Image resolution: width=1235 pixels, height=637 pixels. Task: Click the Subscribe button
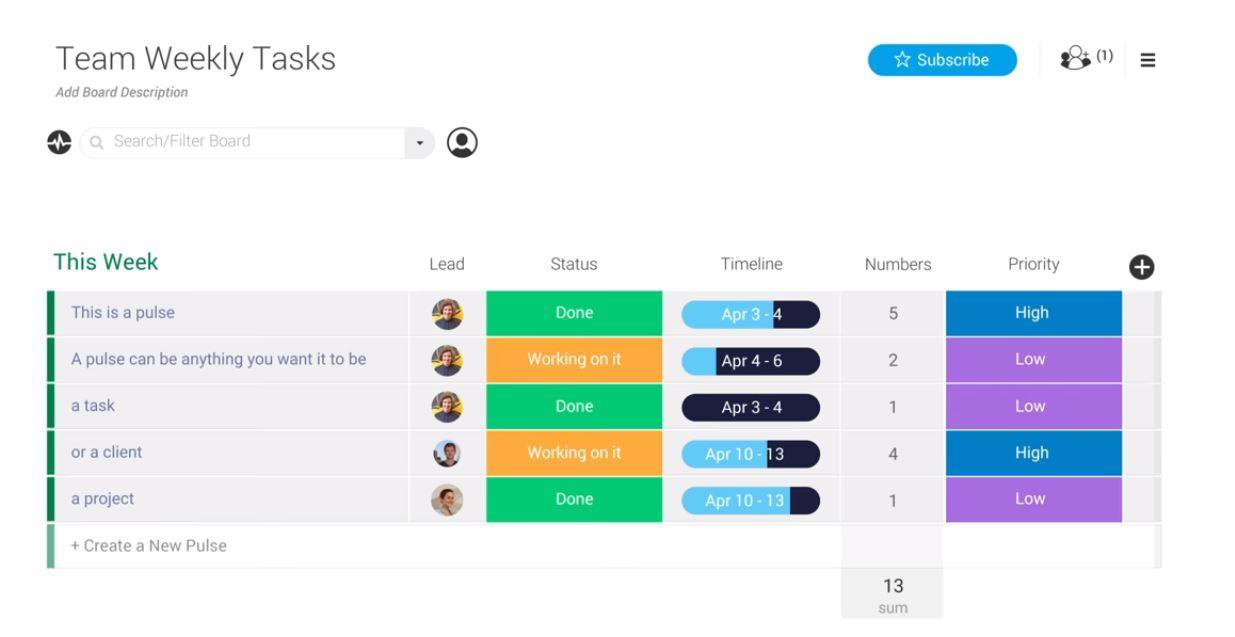click(941, 59)
